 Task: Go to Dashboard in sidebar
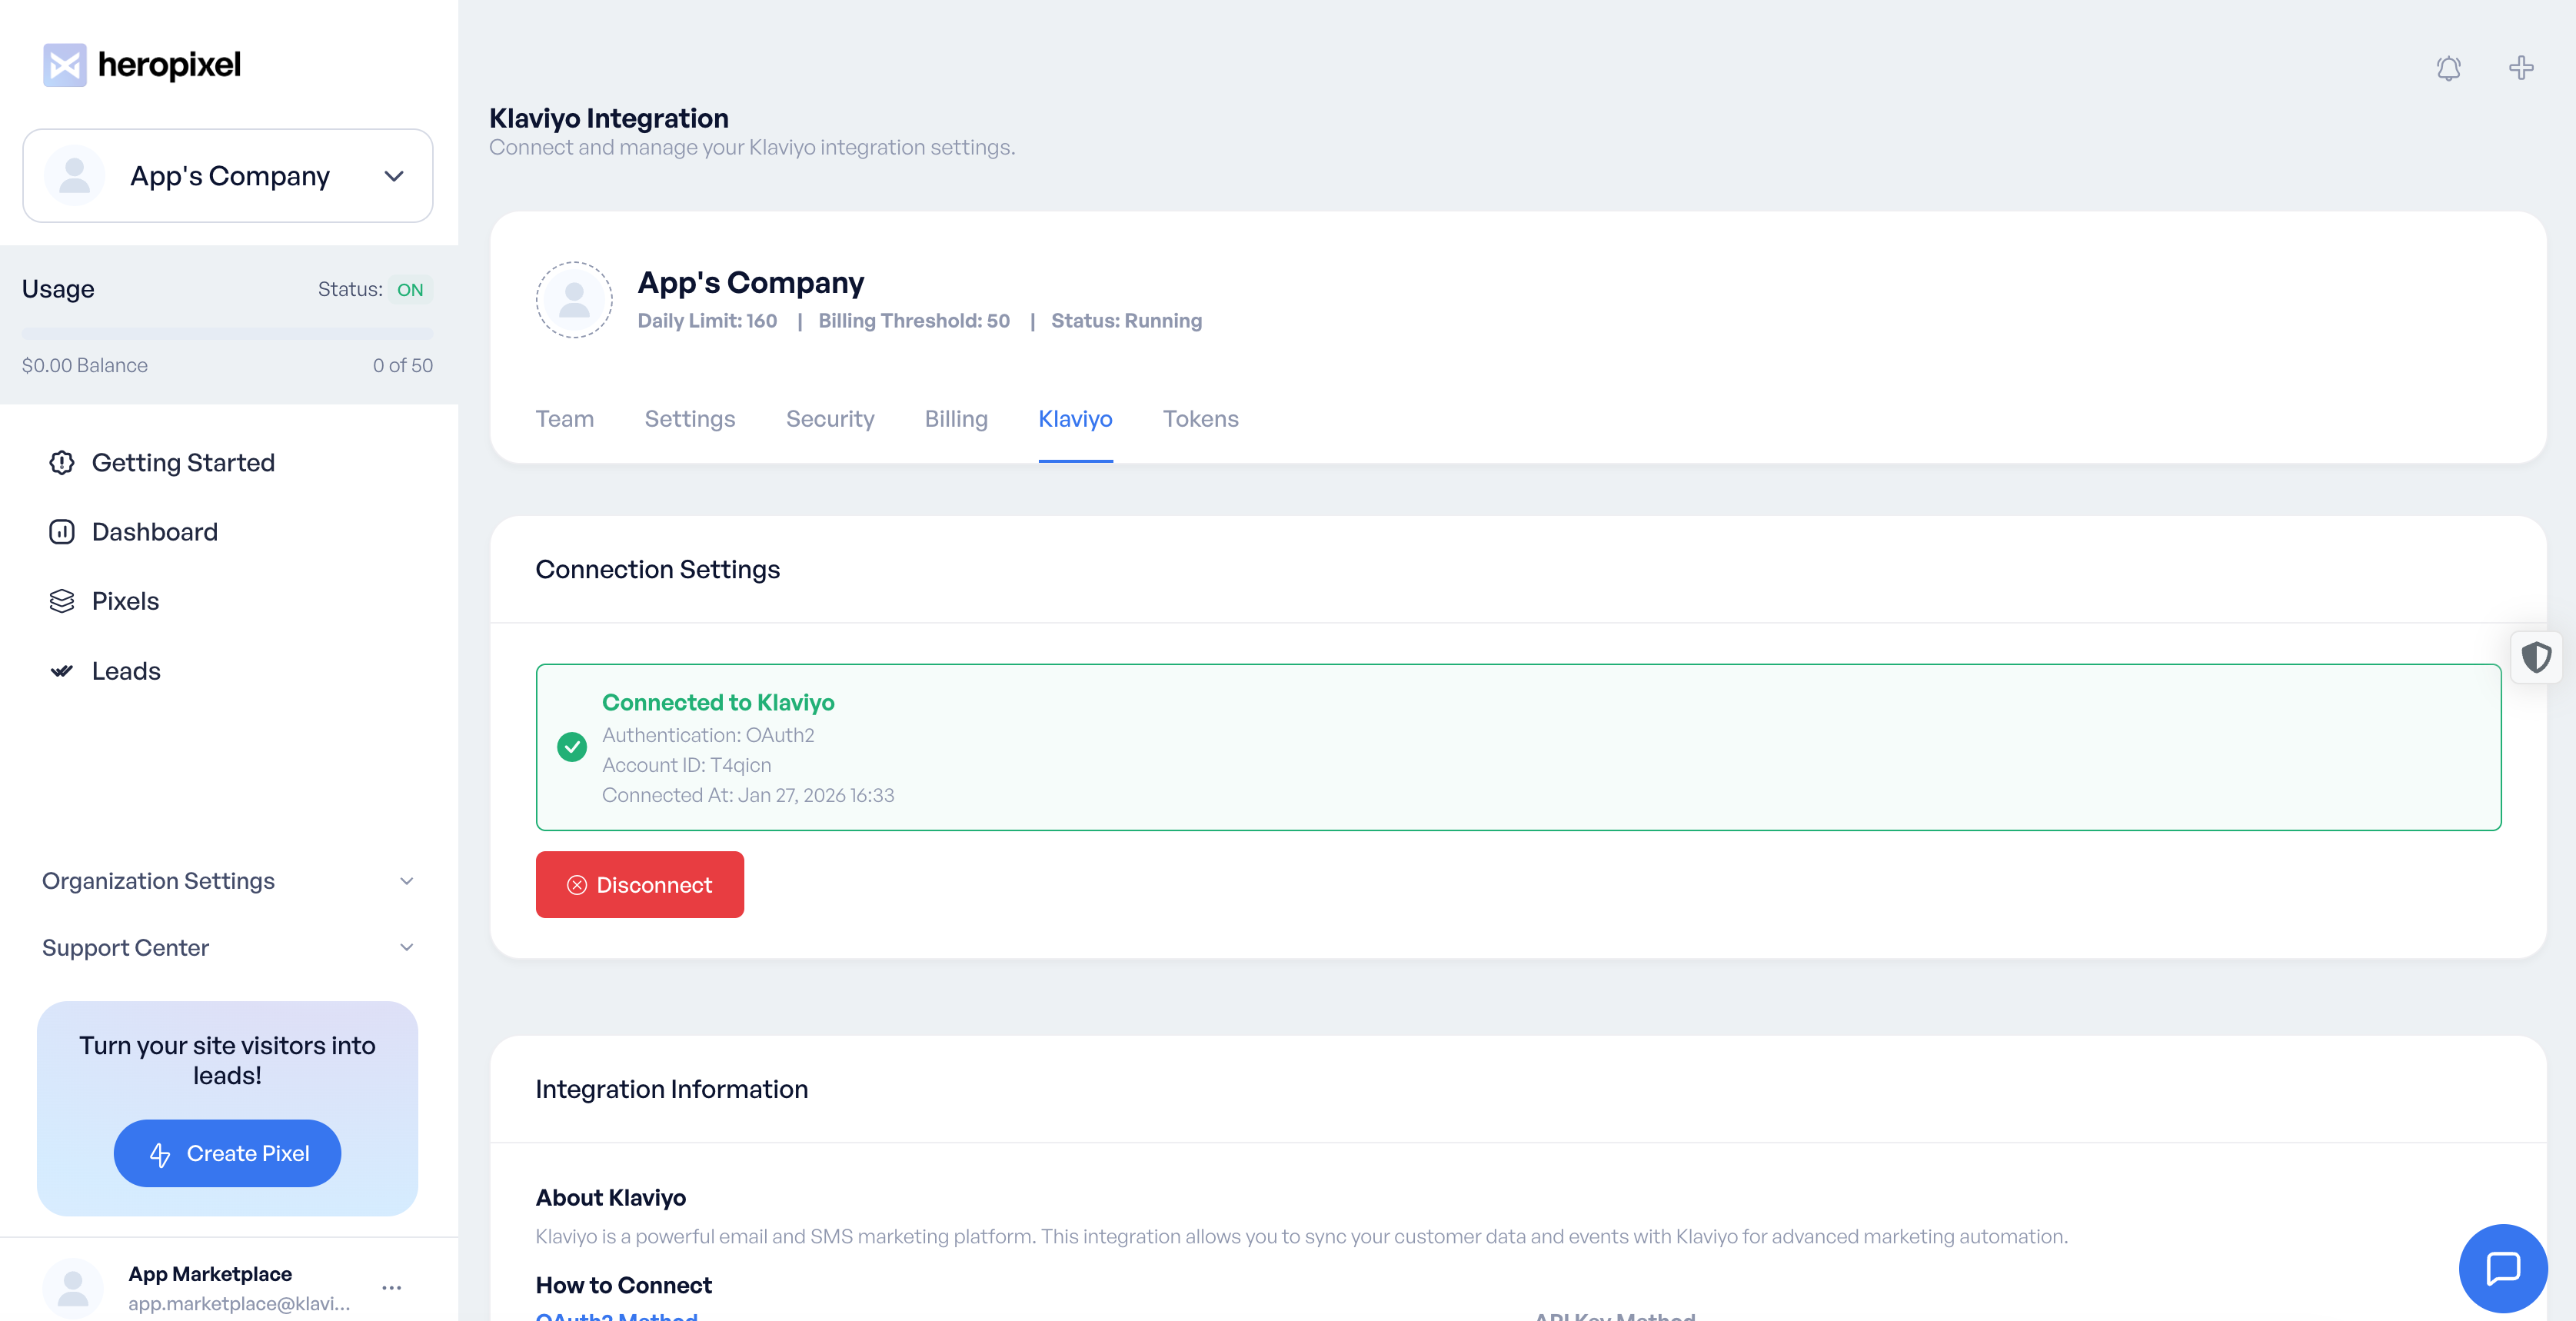pos(154,532)
